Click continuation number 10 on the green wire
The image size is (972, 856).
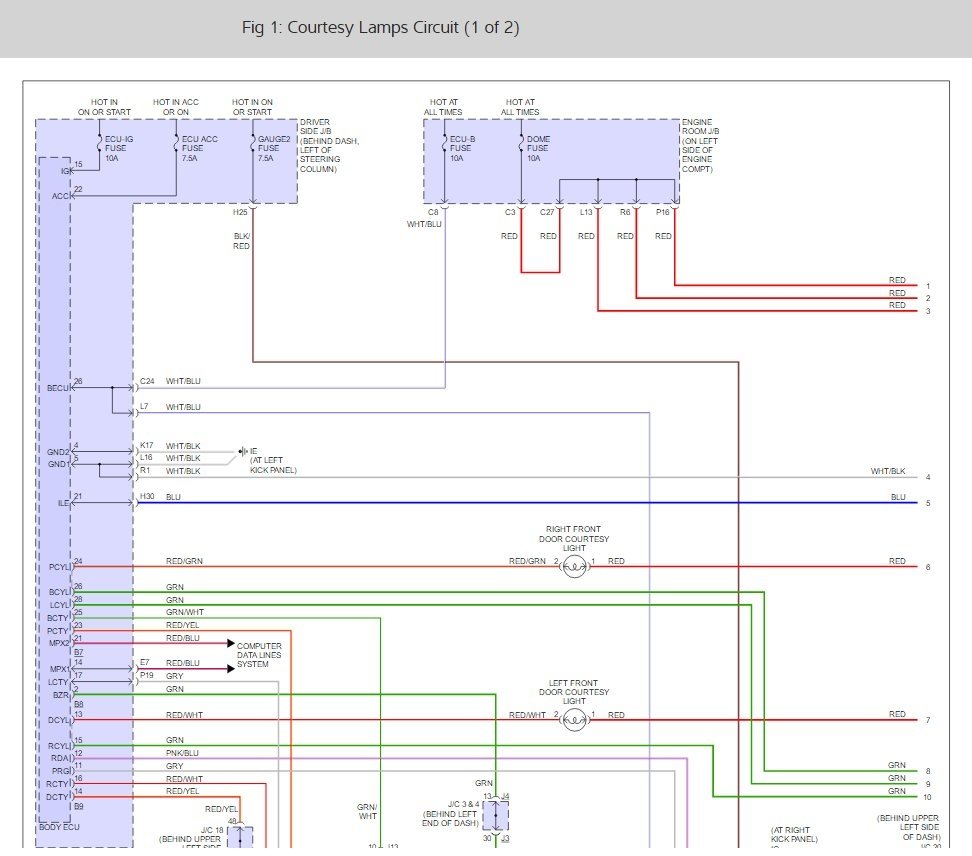pos(928,797)
